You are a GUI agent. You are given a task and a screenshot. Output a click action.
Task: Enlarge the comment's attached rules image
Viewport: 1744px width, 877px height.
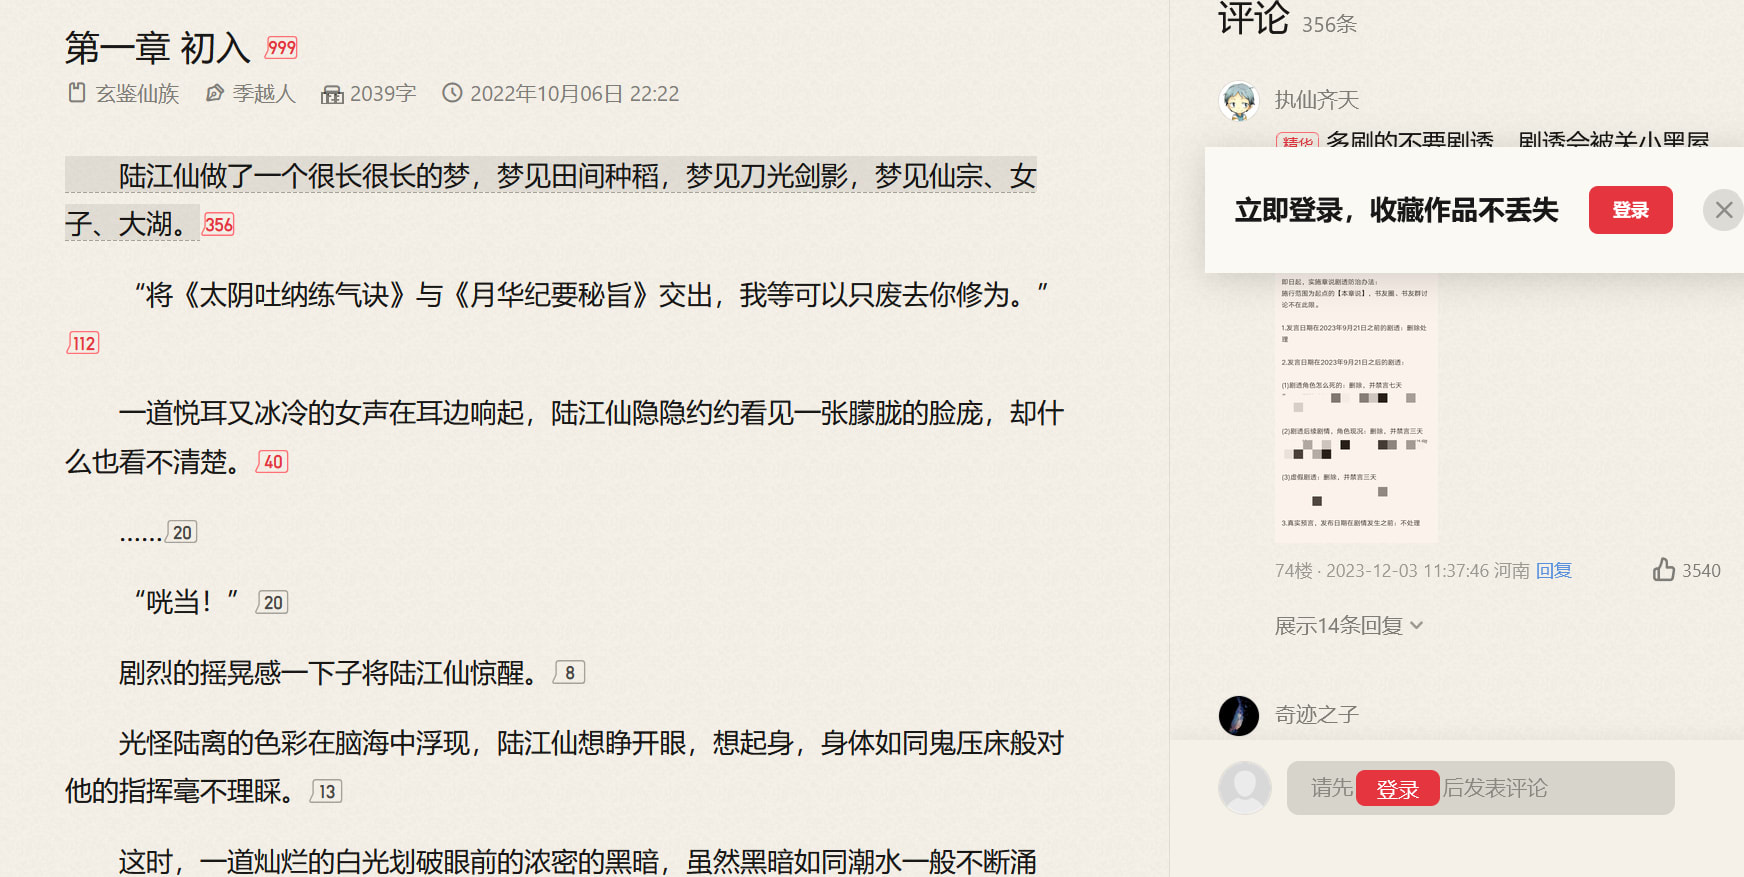click(x=1356, y=408)
